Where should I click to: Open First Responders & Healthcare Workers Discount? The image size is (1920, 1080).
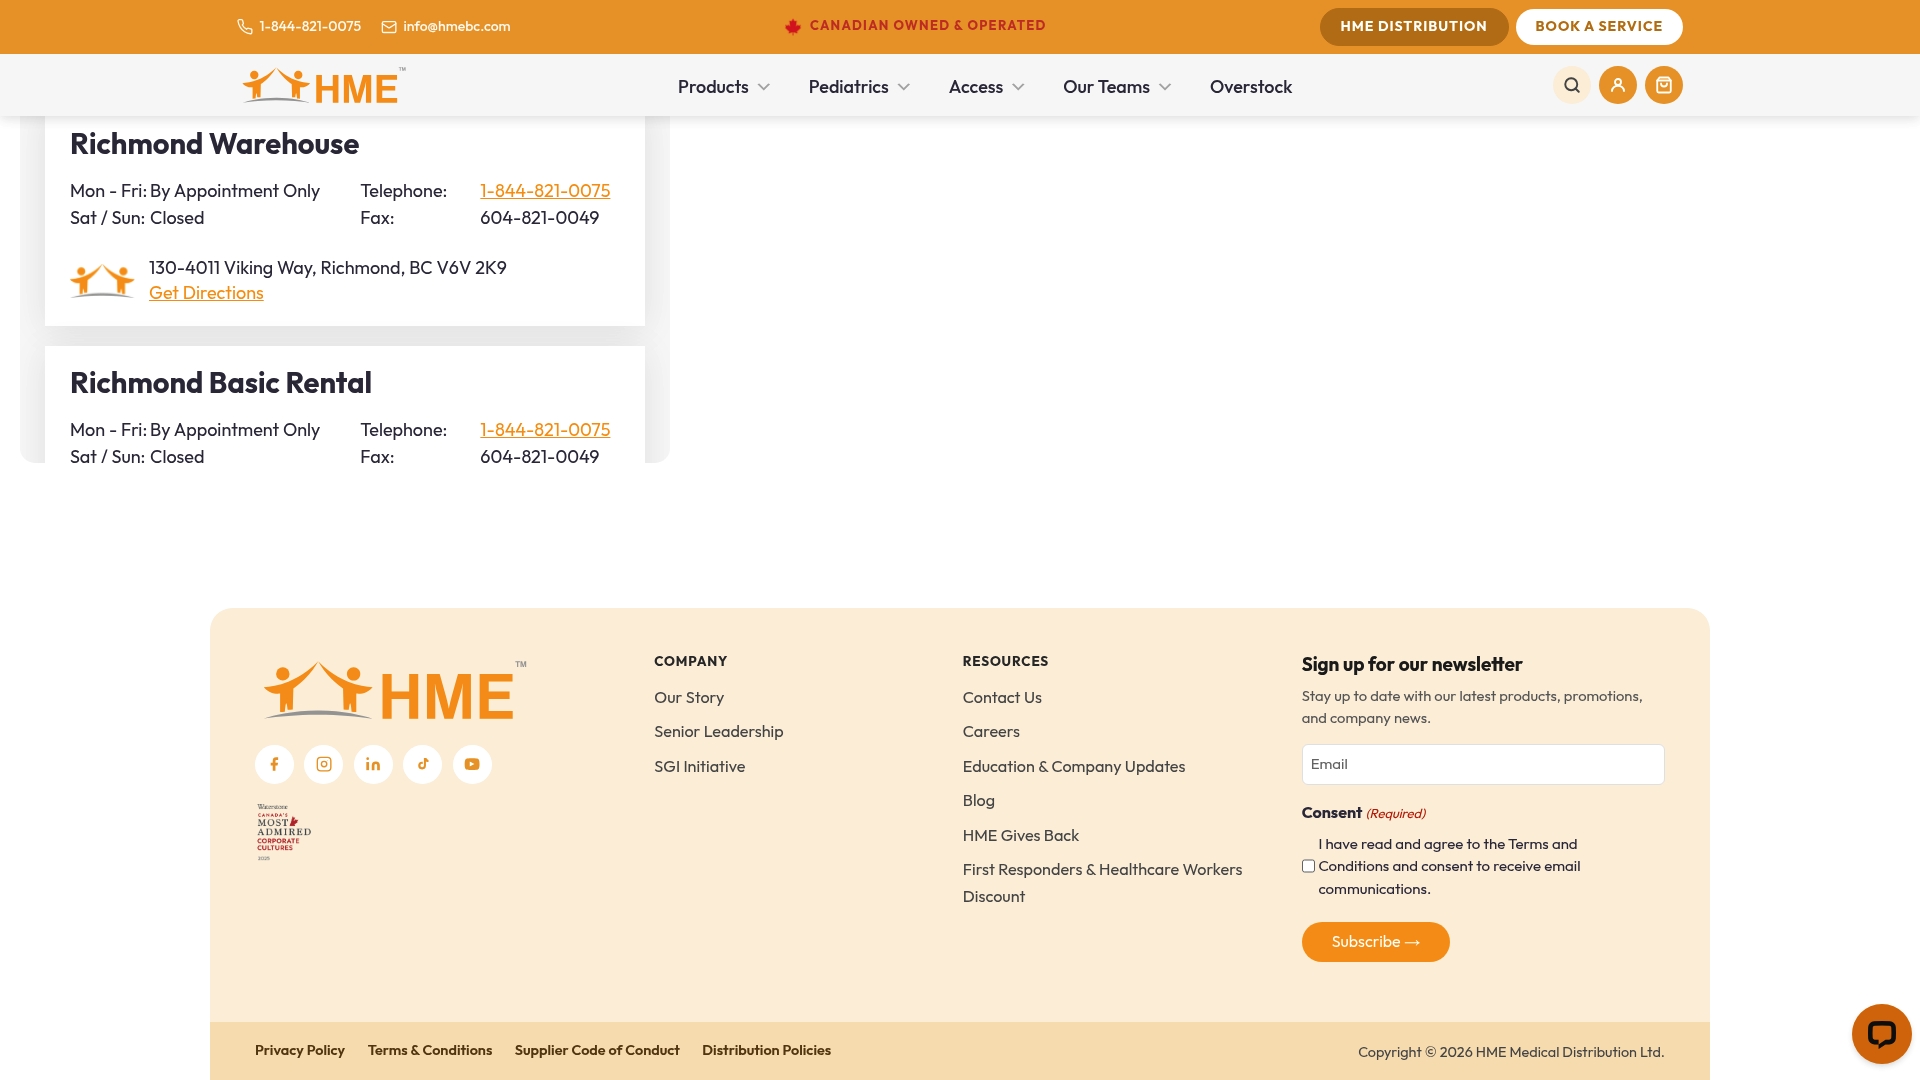pyautogui.click(x=1103, y=883)
